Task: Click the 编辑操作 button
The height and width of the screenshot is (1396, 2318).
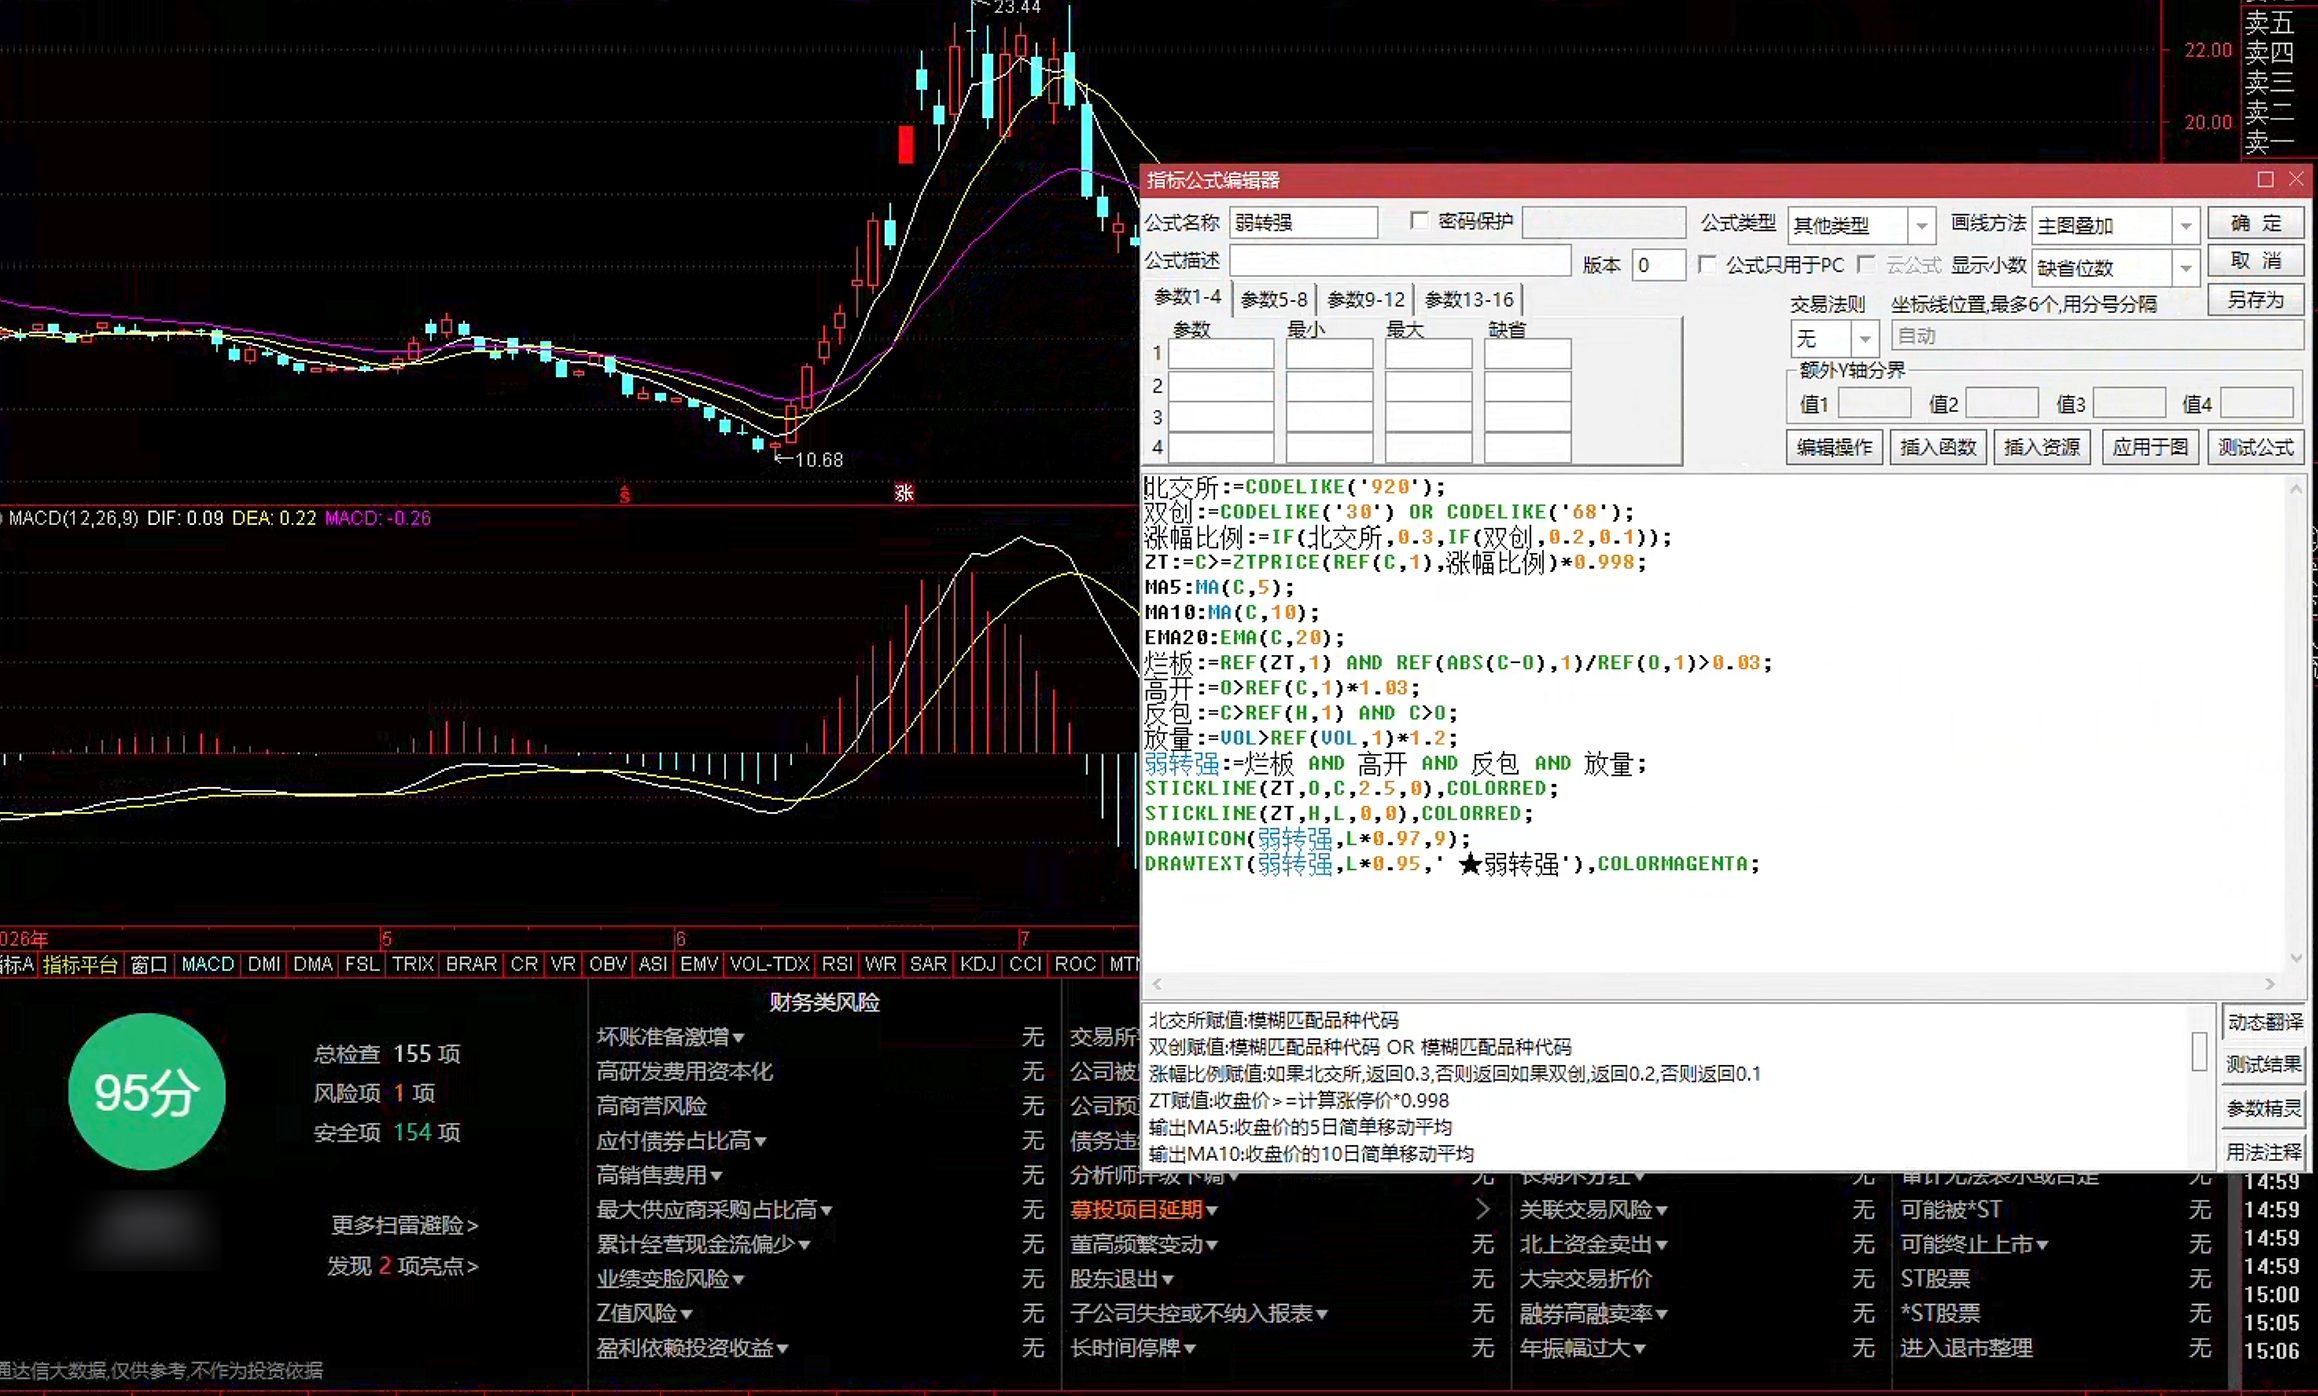Action: (1834, 447)
